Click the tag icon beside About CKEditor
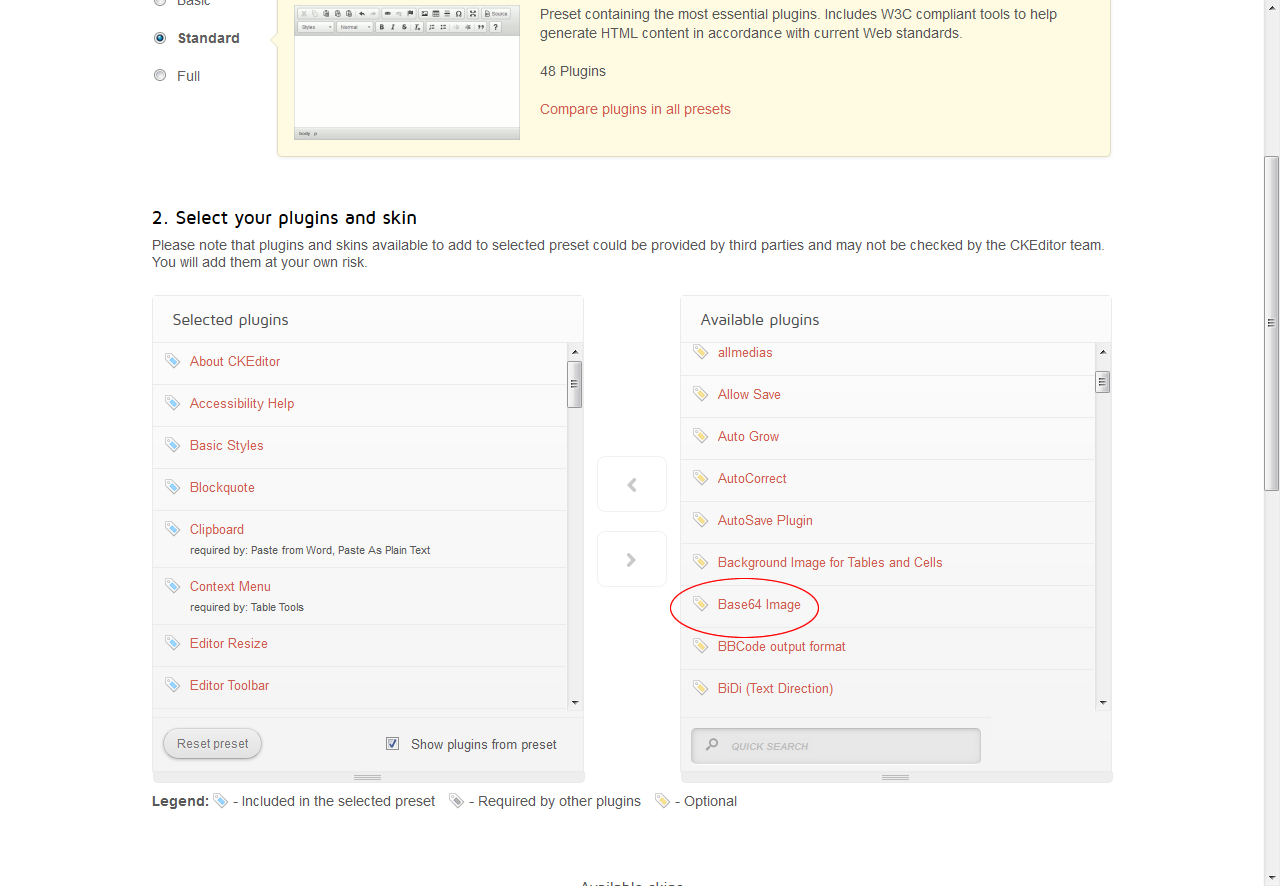Viewport: 1280px width, 886px height. point(172,361)
